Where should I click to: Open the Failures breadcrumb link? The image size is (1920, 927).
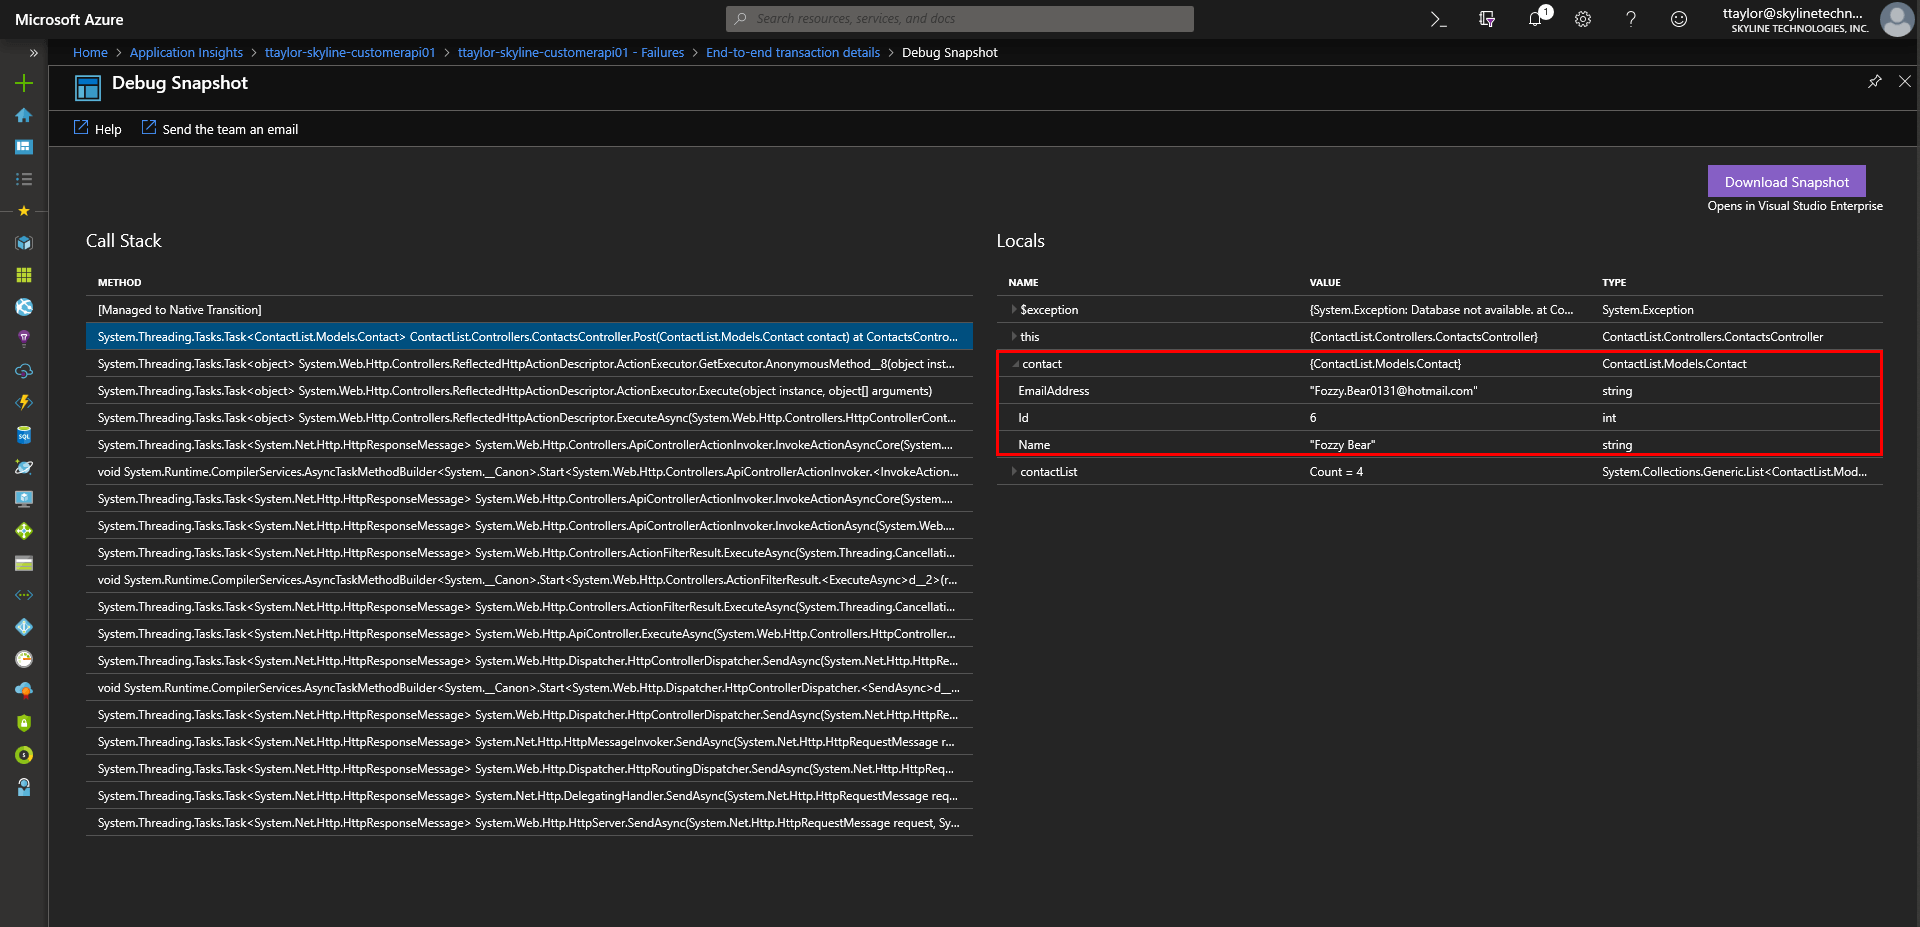(x=571, y=53)
